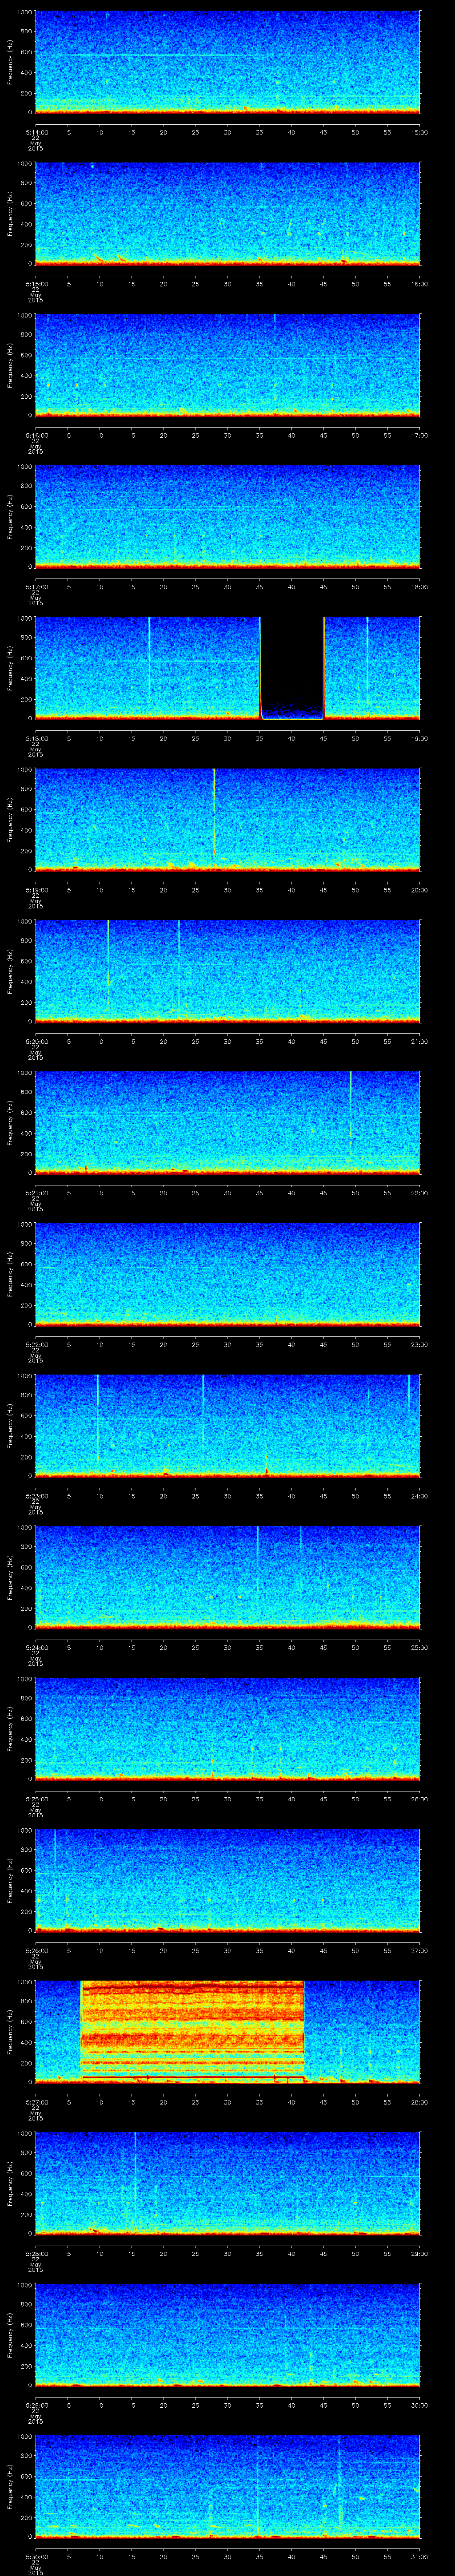Open the spectrogram panel starting at 5:17:00

point(227,516)
